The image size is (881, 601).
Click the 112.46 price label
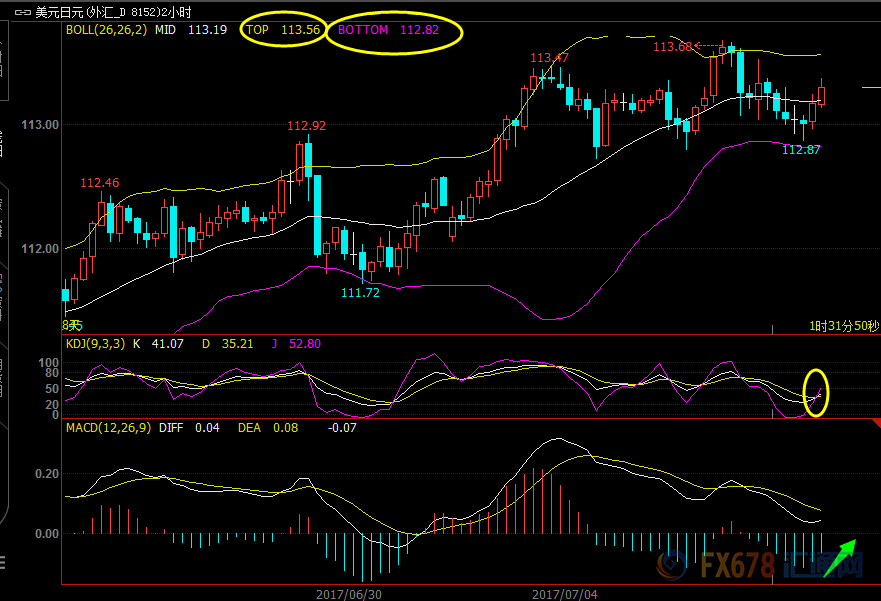pos(99,183)
